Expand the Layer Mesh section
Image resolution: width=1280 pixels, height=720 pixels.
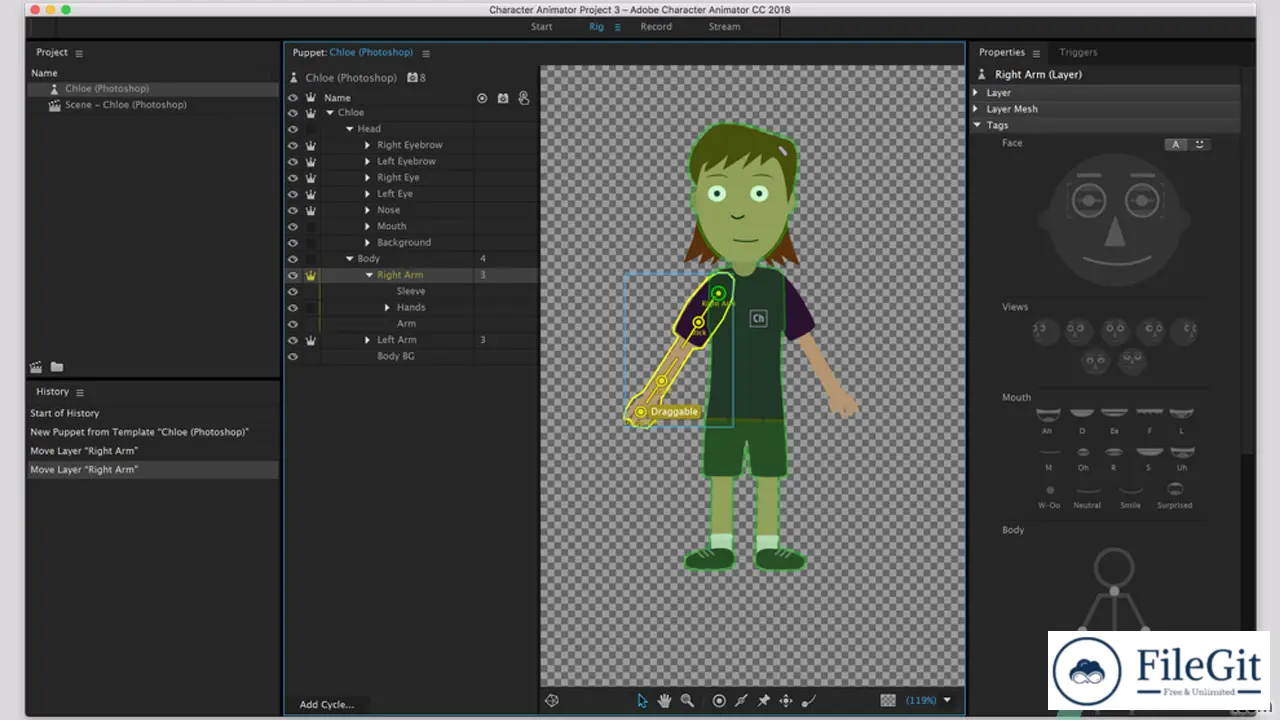[977, 109]
